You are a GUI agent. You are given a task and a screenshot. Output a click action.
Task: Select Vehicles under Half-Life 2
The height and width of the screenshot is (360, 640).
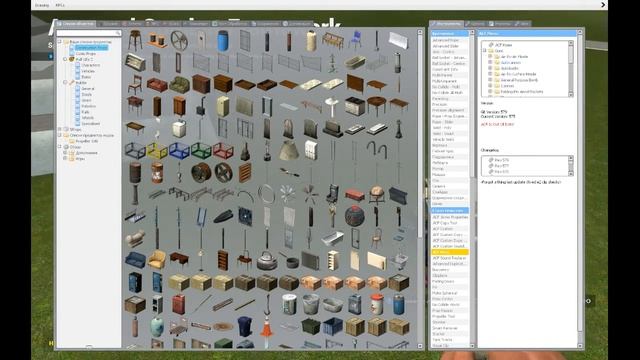point(88,71)
